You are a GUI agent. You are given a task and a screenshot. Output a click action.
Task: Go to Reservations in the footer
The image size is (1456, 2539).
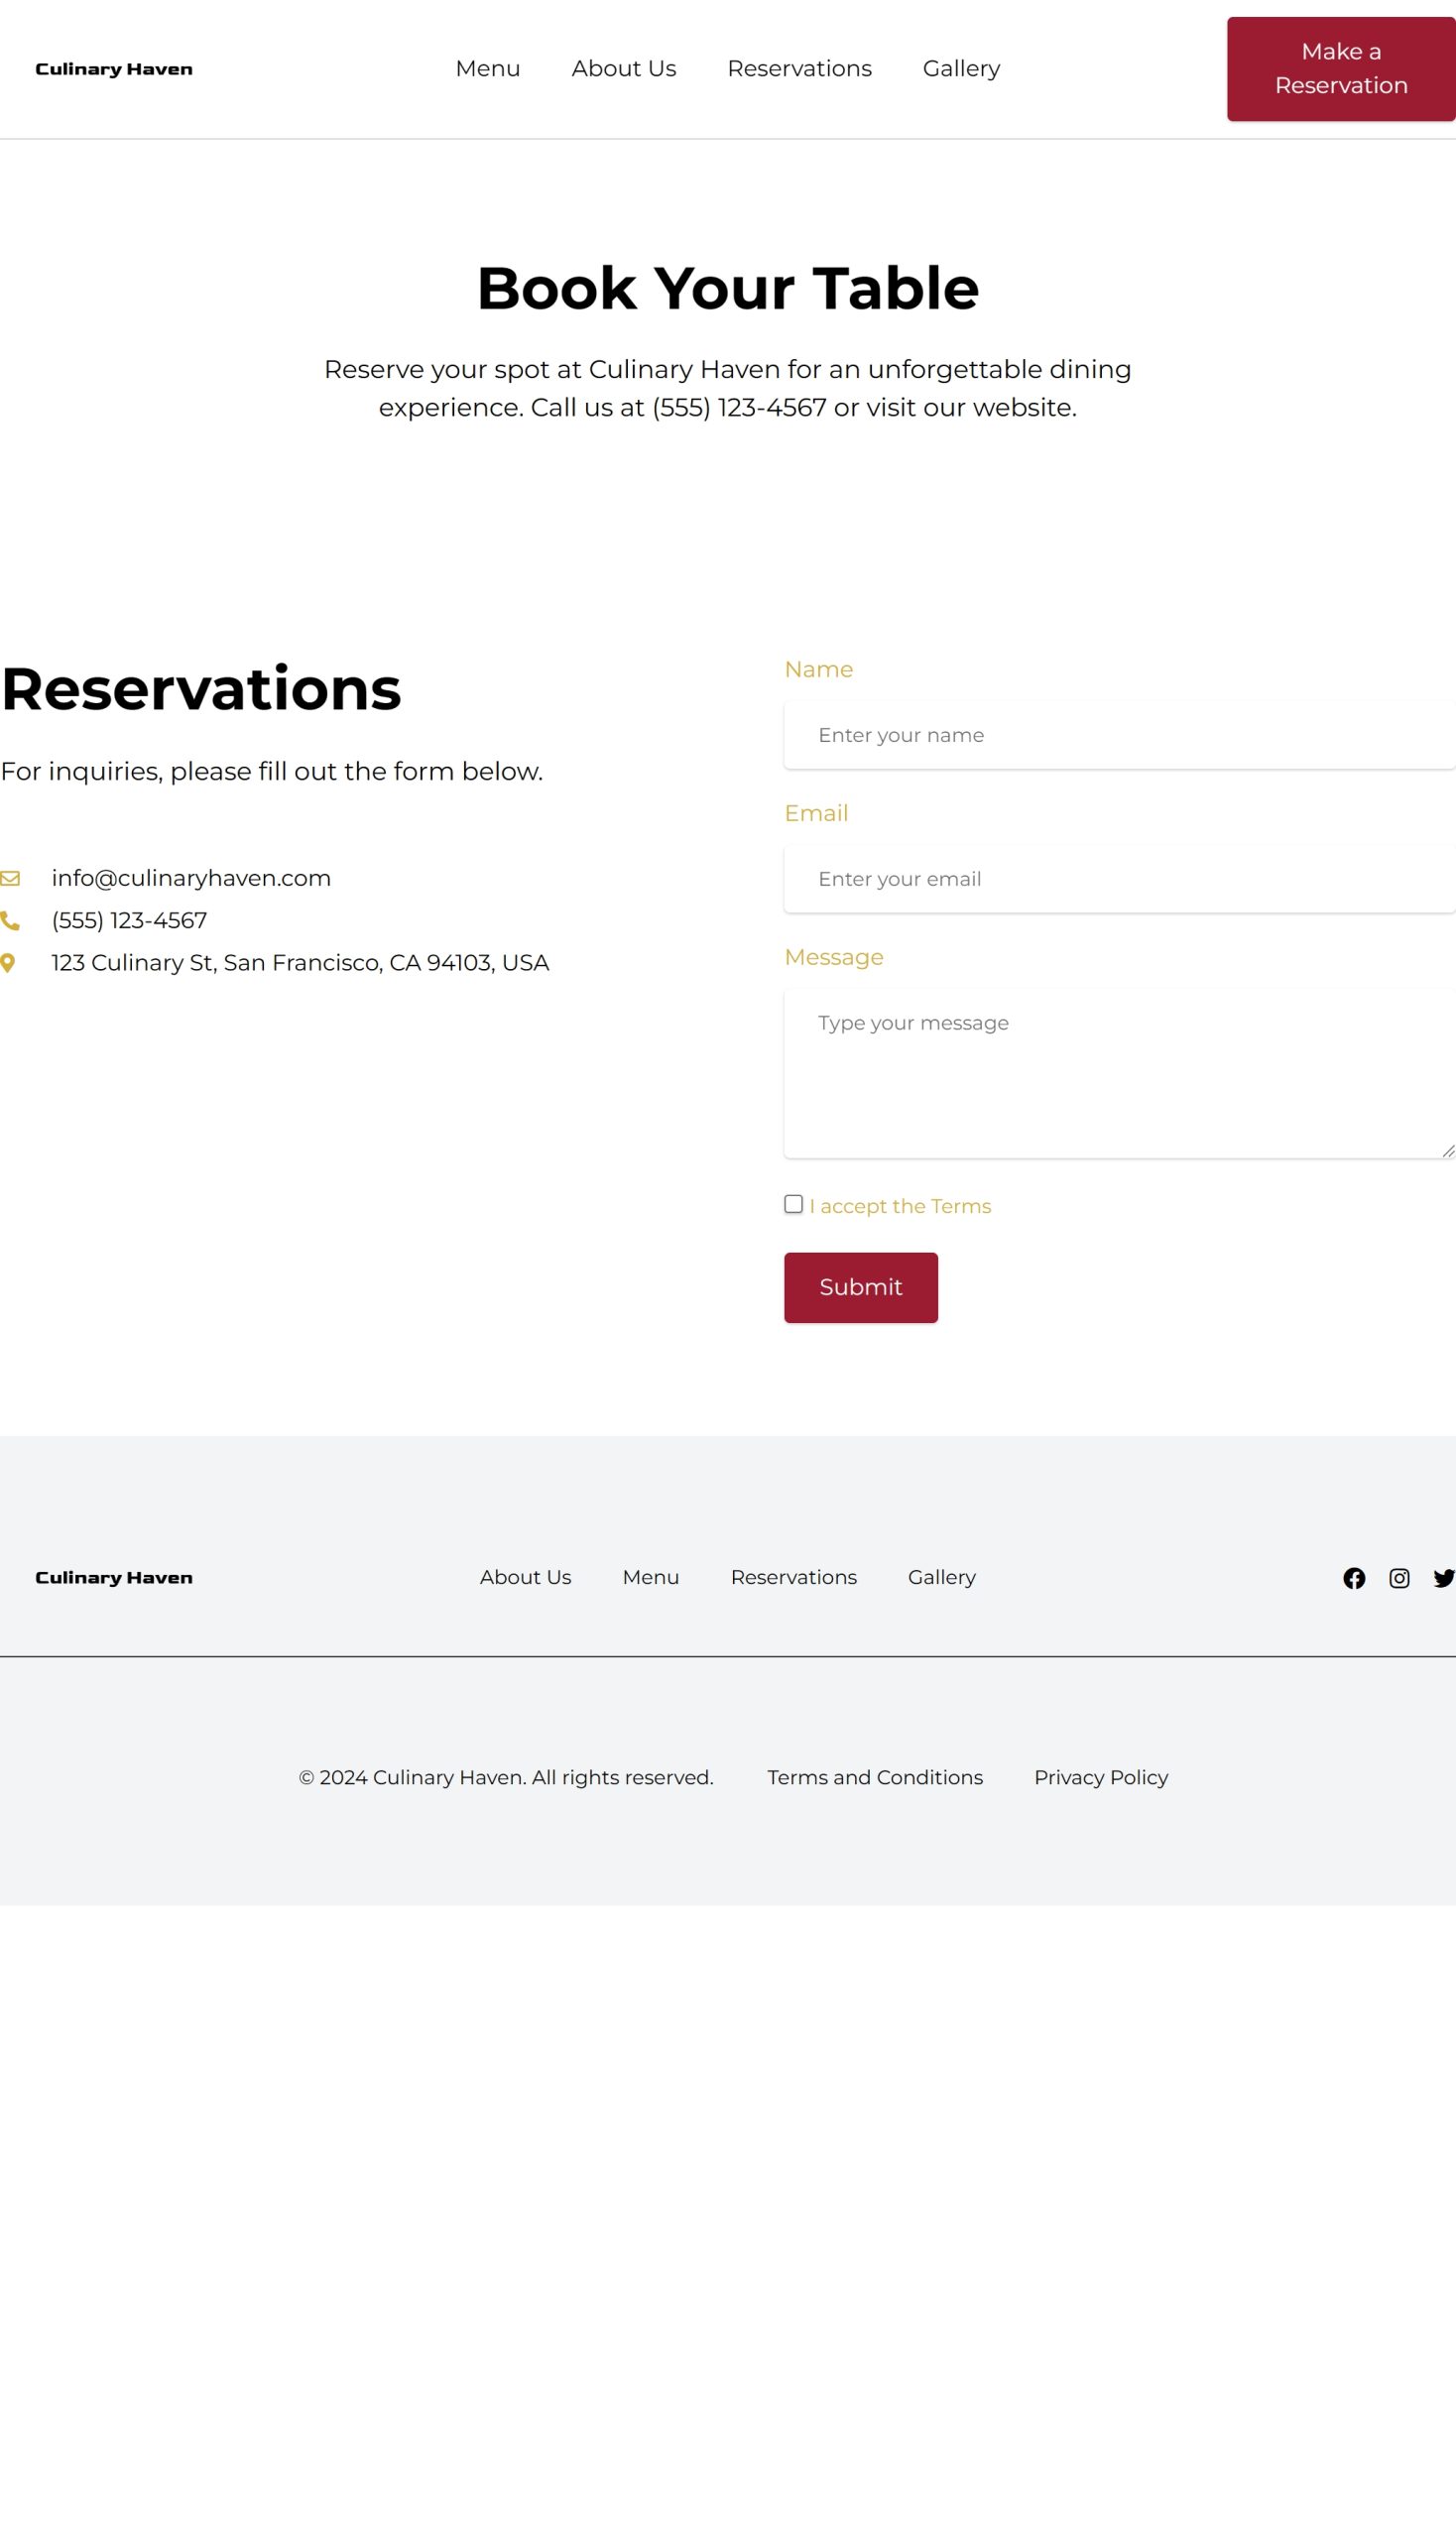click(793, 1577)
